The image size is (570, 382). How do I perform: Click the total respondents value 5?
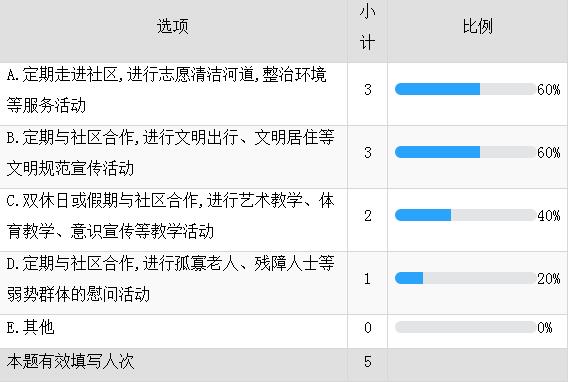pos(368,362)
